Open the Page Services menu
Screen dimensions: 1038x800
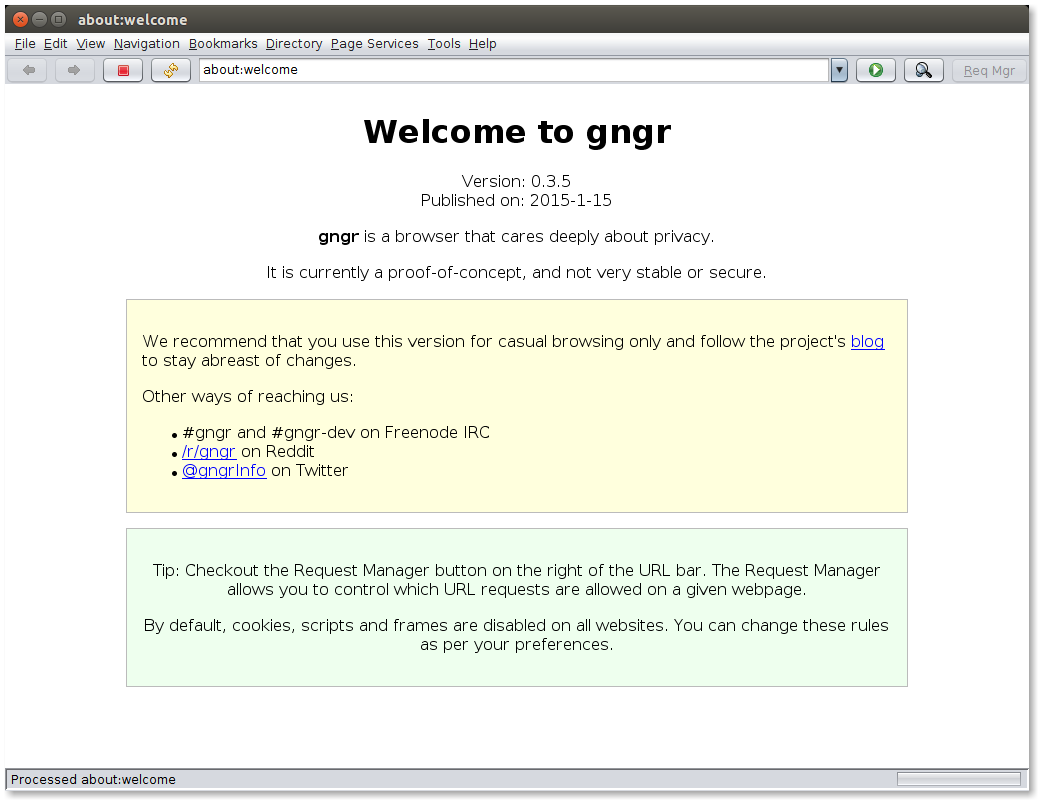[374, 43]
